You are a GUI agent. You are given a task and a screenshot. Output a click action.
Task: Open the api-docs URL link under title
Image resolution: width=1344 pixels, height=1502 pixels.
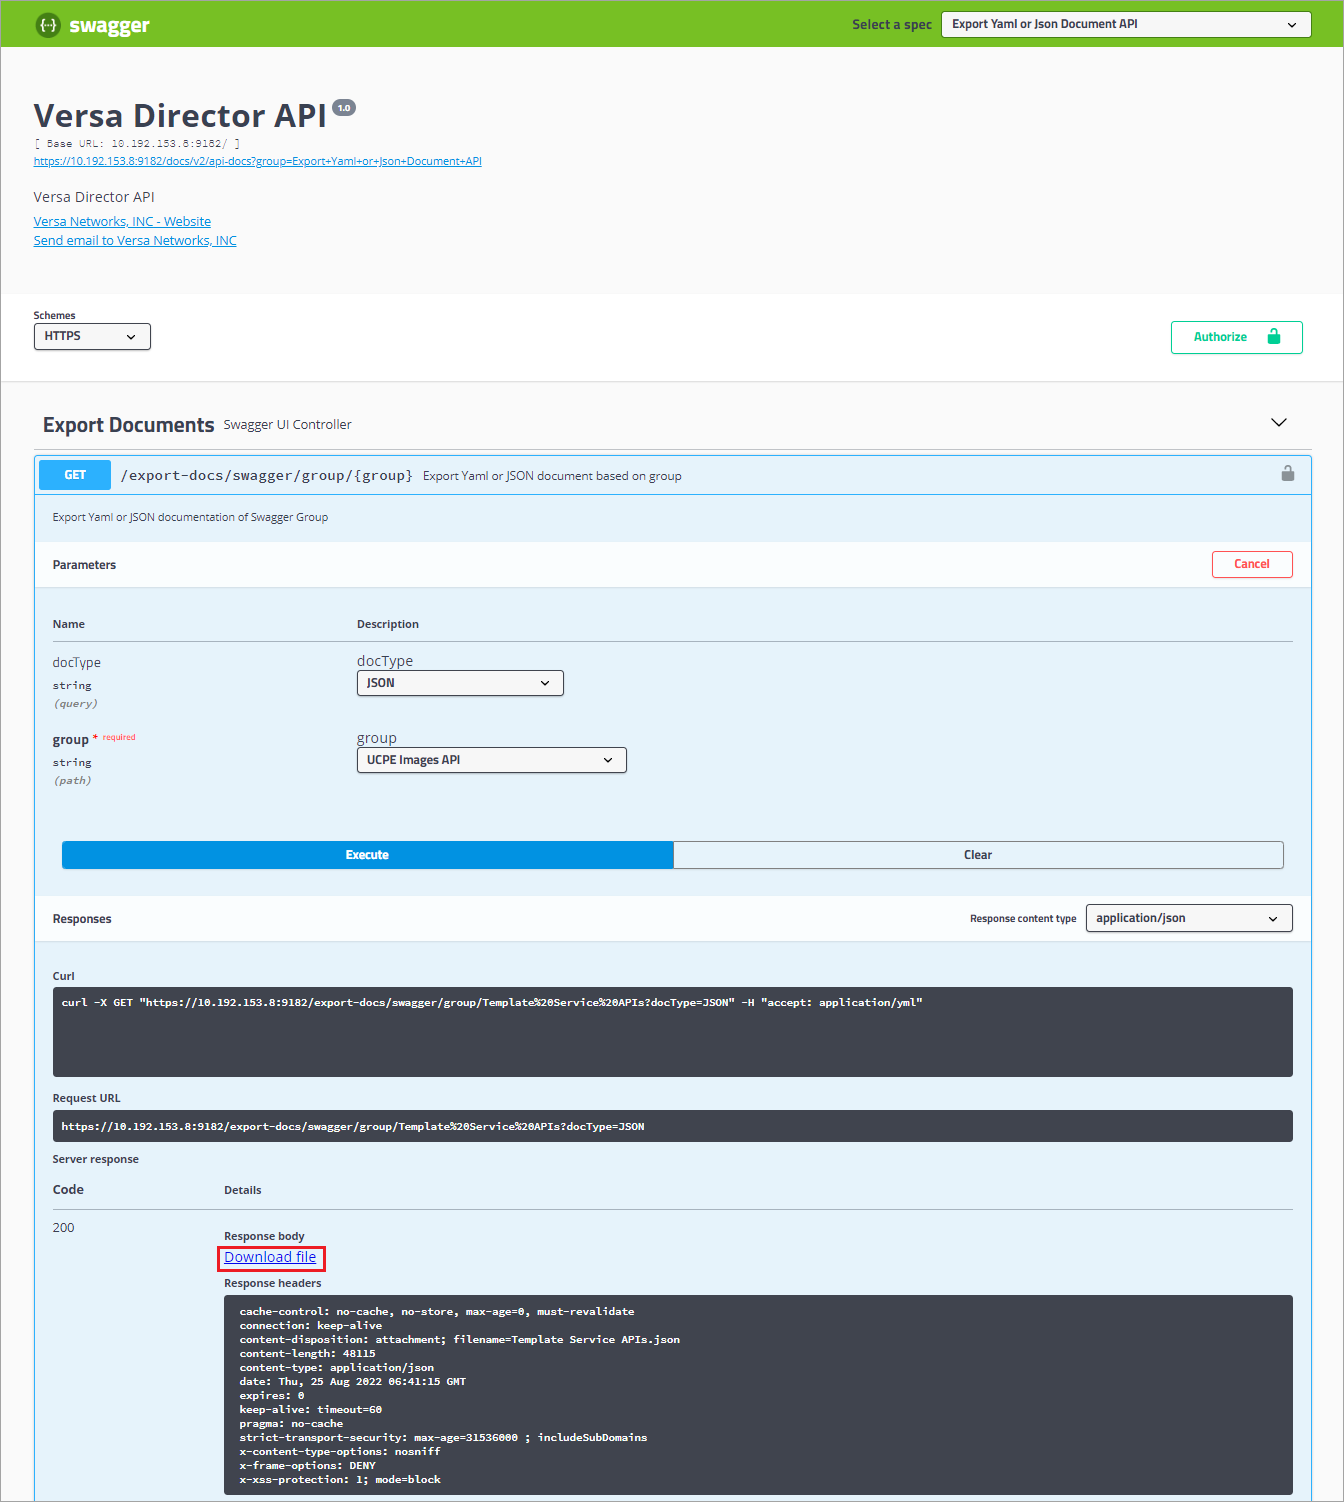(257, 161)
